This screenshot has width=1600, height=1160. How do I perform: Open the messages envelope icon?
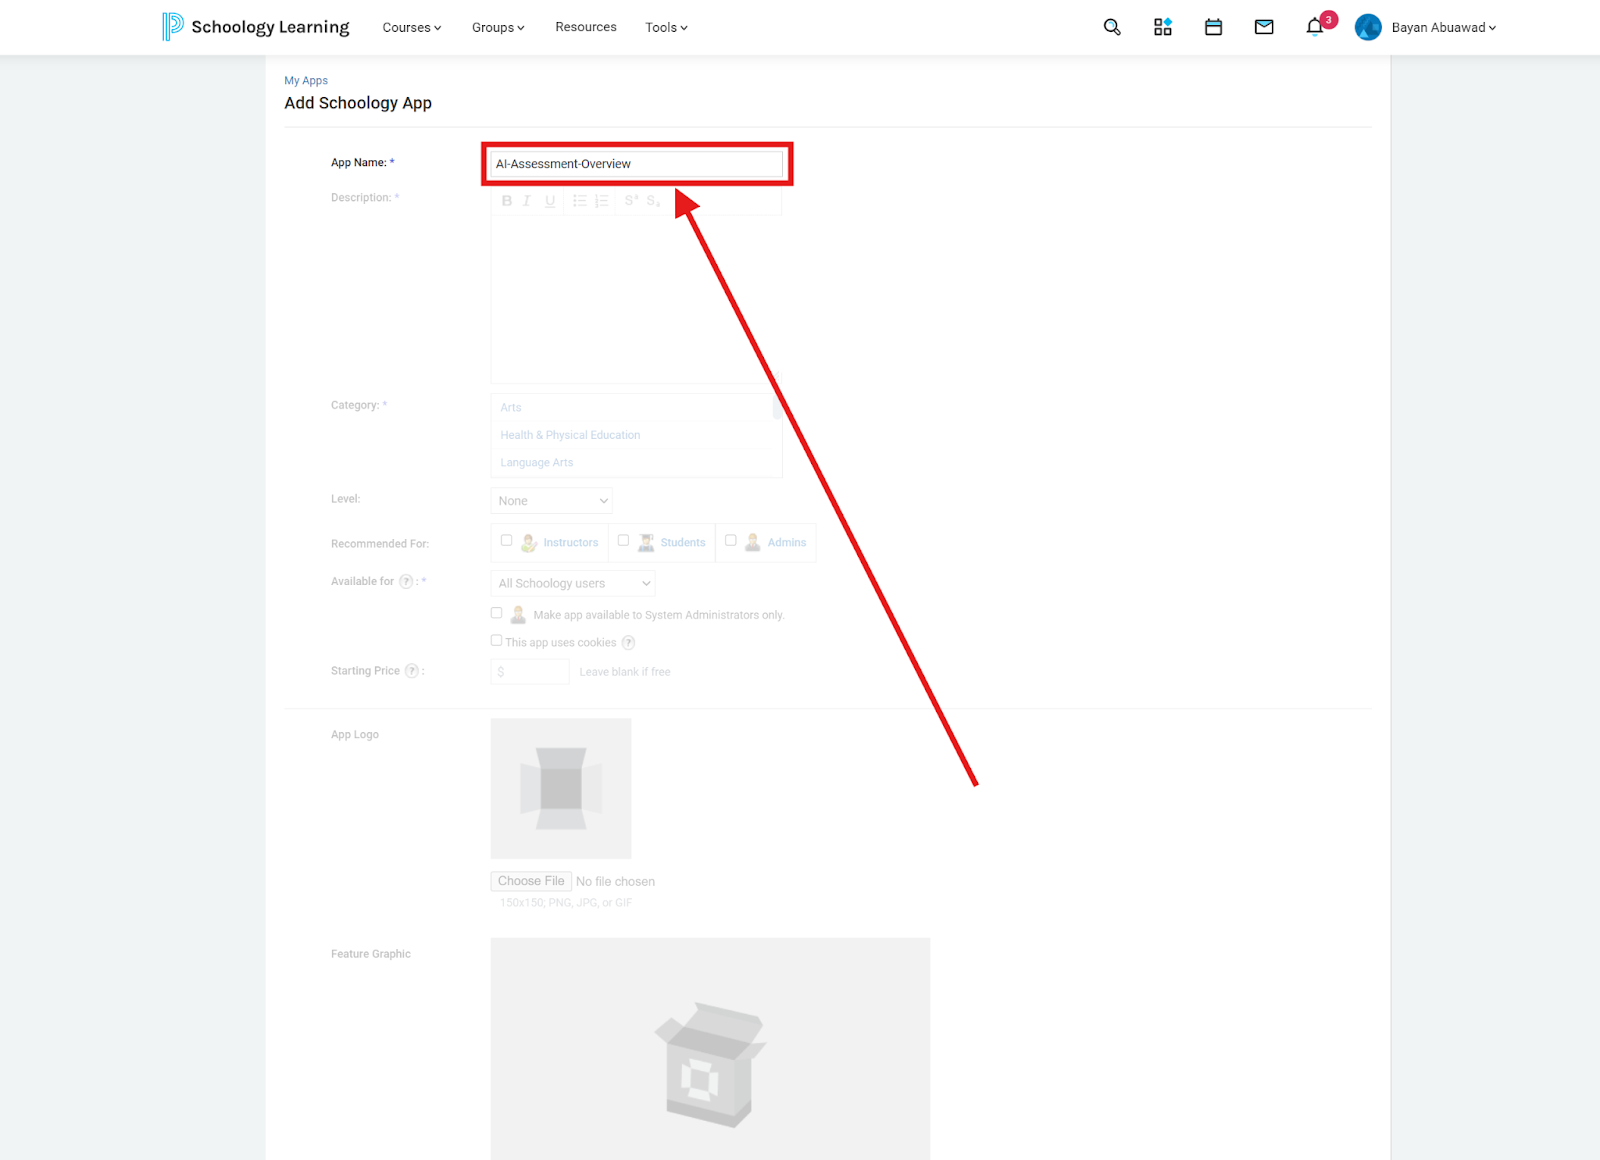point(1264,27)
